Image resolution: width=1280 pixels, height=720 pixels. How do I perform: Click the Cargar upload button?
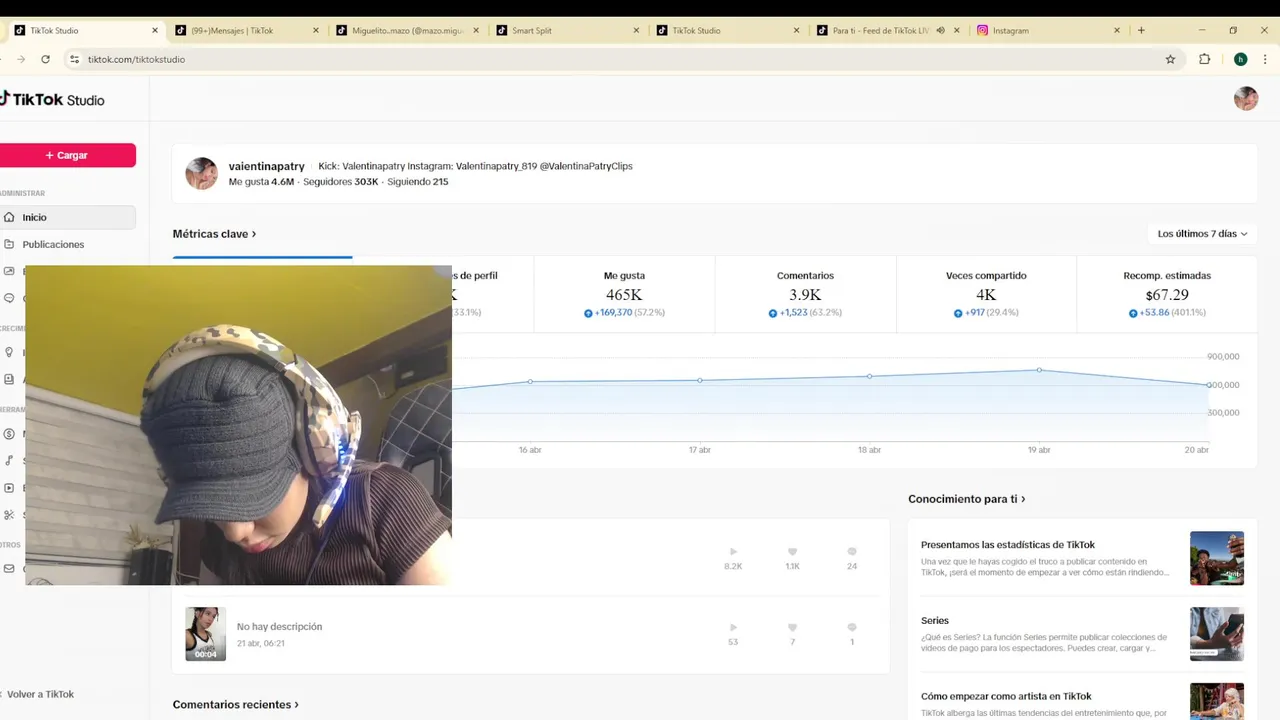tap(66, 155)
